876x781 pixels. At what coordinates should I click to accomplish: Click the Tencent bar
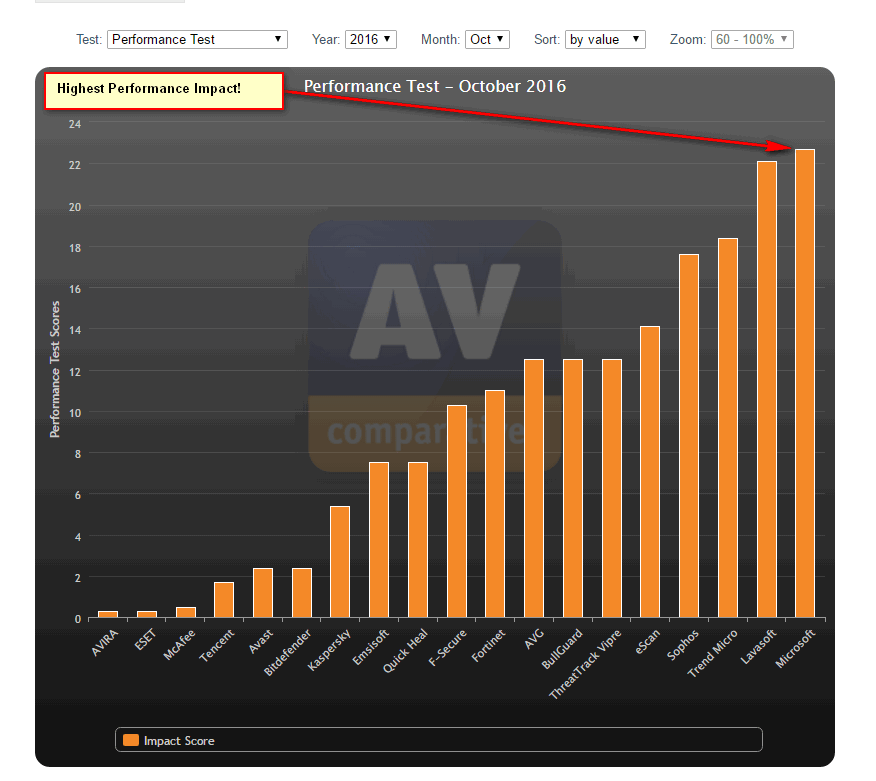(x=224, y=600)
